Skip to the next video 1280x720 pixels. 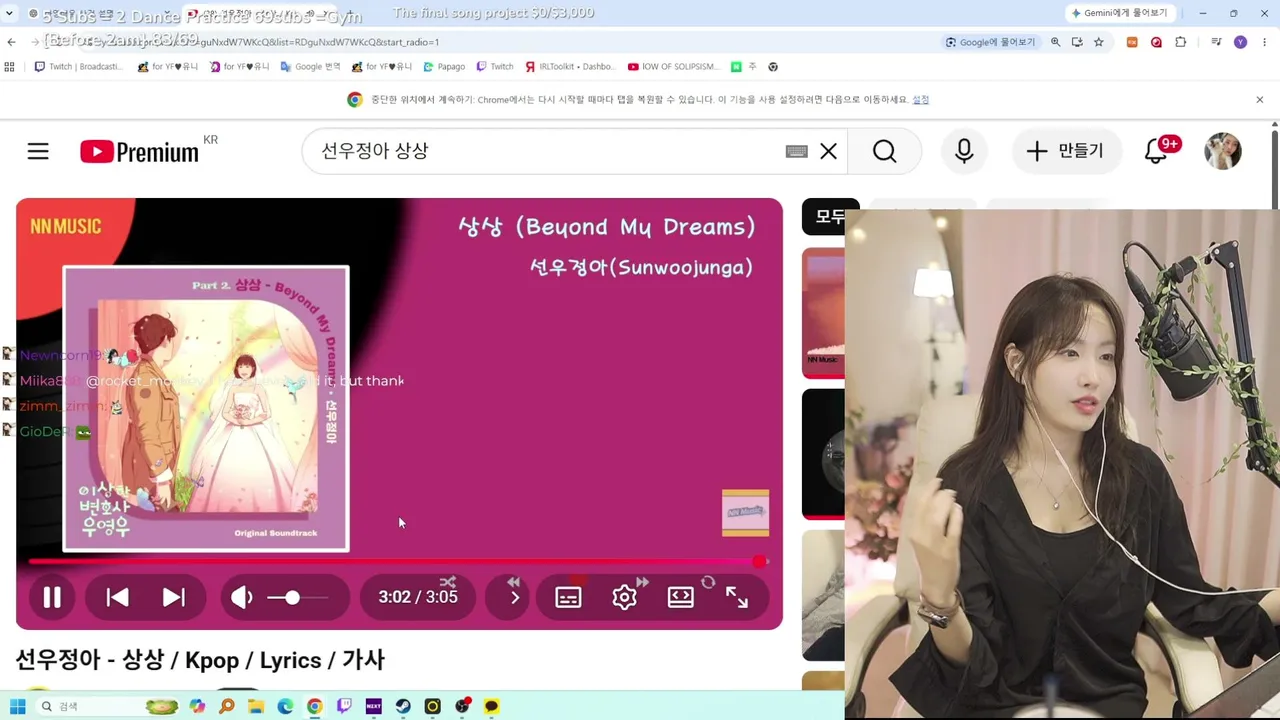174,597
